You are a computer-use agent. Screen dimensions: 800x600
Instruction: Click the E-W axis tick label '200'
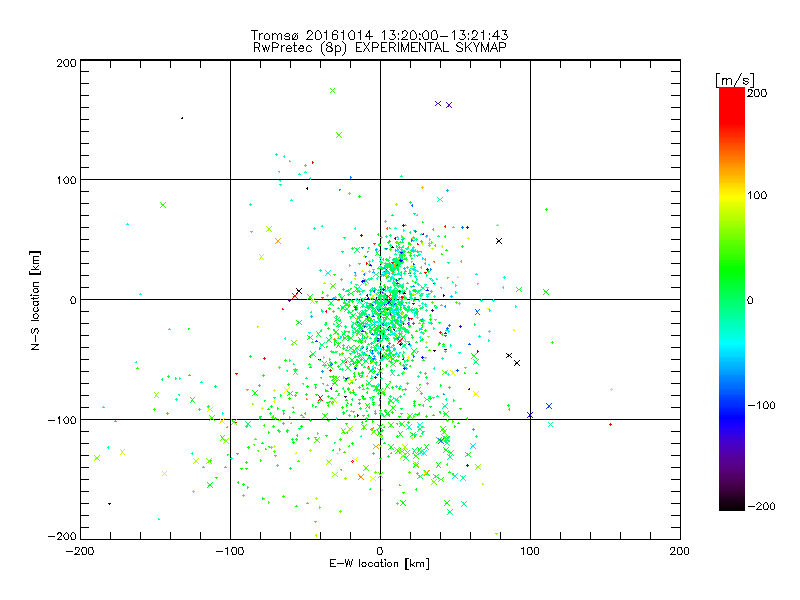[680, 552]
